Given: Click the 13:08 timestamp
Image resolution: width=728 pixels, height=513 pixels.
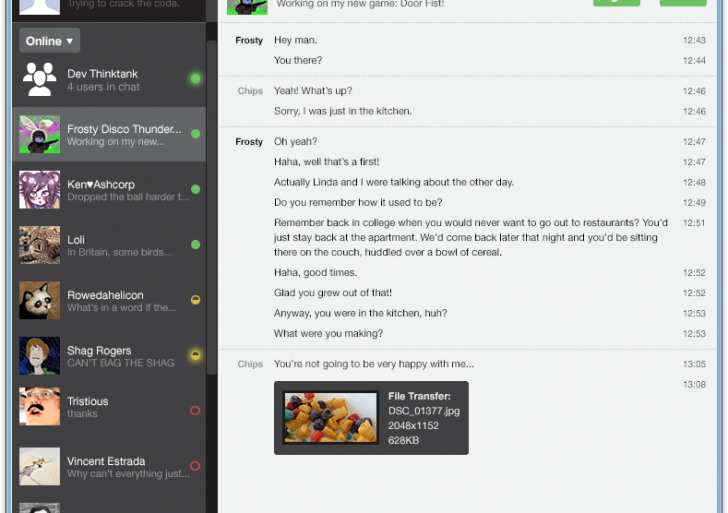Looking at the screenshot, I should (694, 384).
